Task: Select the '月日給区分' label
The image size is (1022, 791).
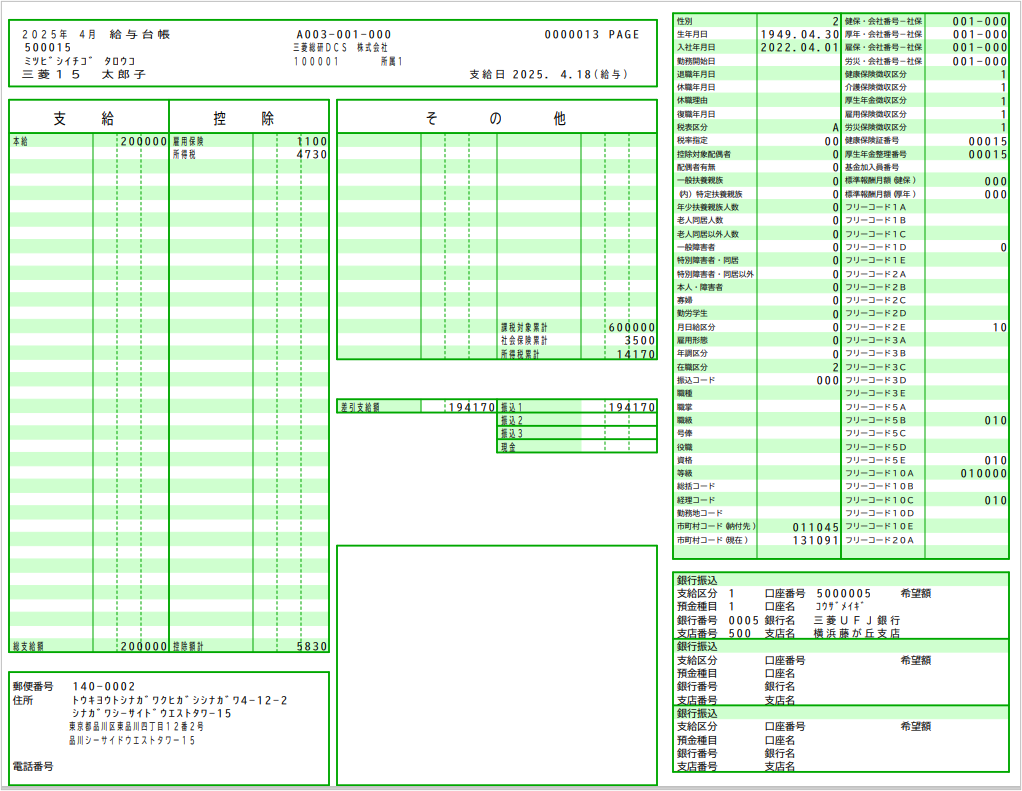Action: tap(696, 327)
